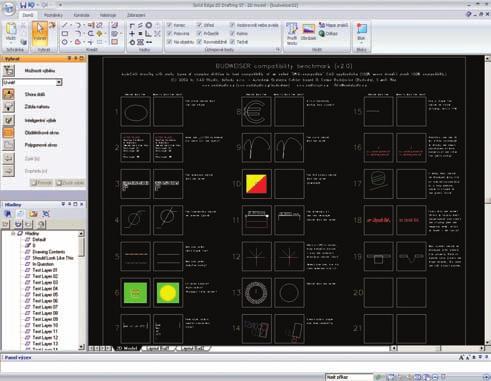491x381 pixels.
Task: Choose the line drawing tool
Action: 65,25
